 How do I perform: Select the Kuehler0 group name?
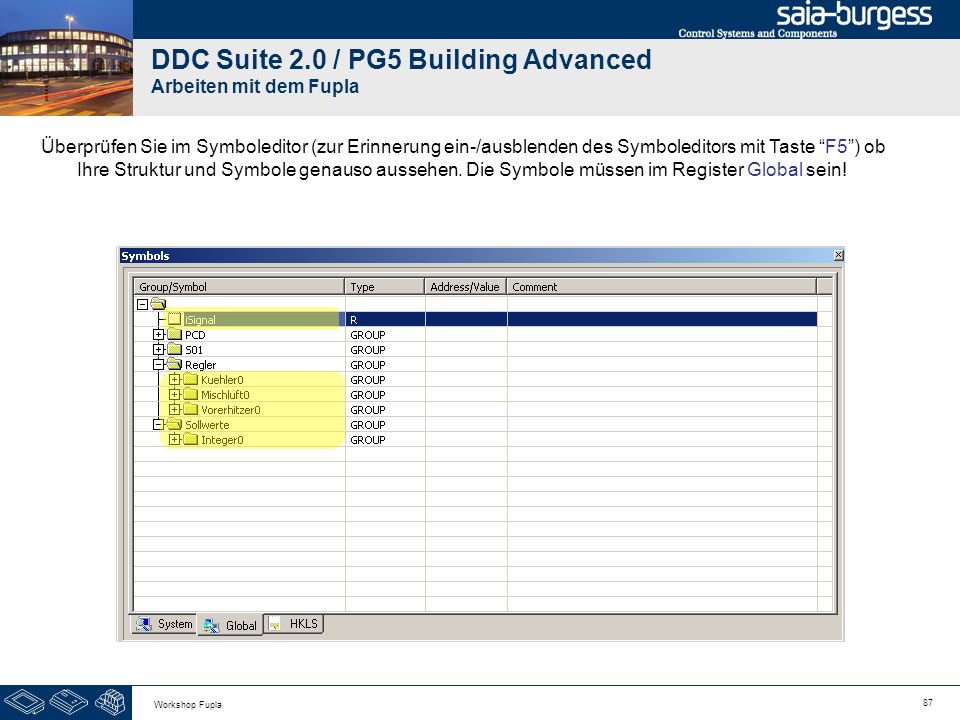tap(222, 380)
